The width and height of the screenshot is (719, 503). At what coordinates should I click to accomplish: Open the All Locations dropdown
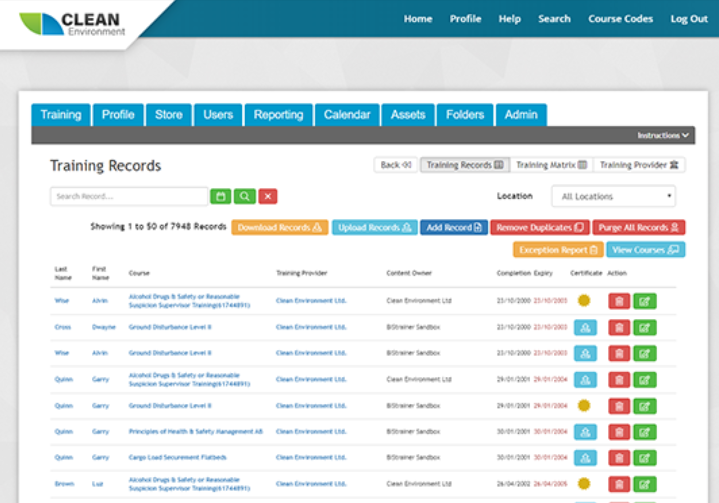(614, 196)
